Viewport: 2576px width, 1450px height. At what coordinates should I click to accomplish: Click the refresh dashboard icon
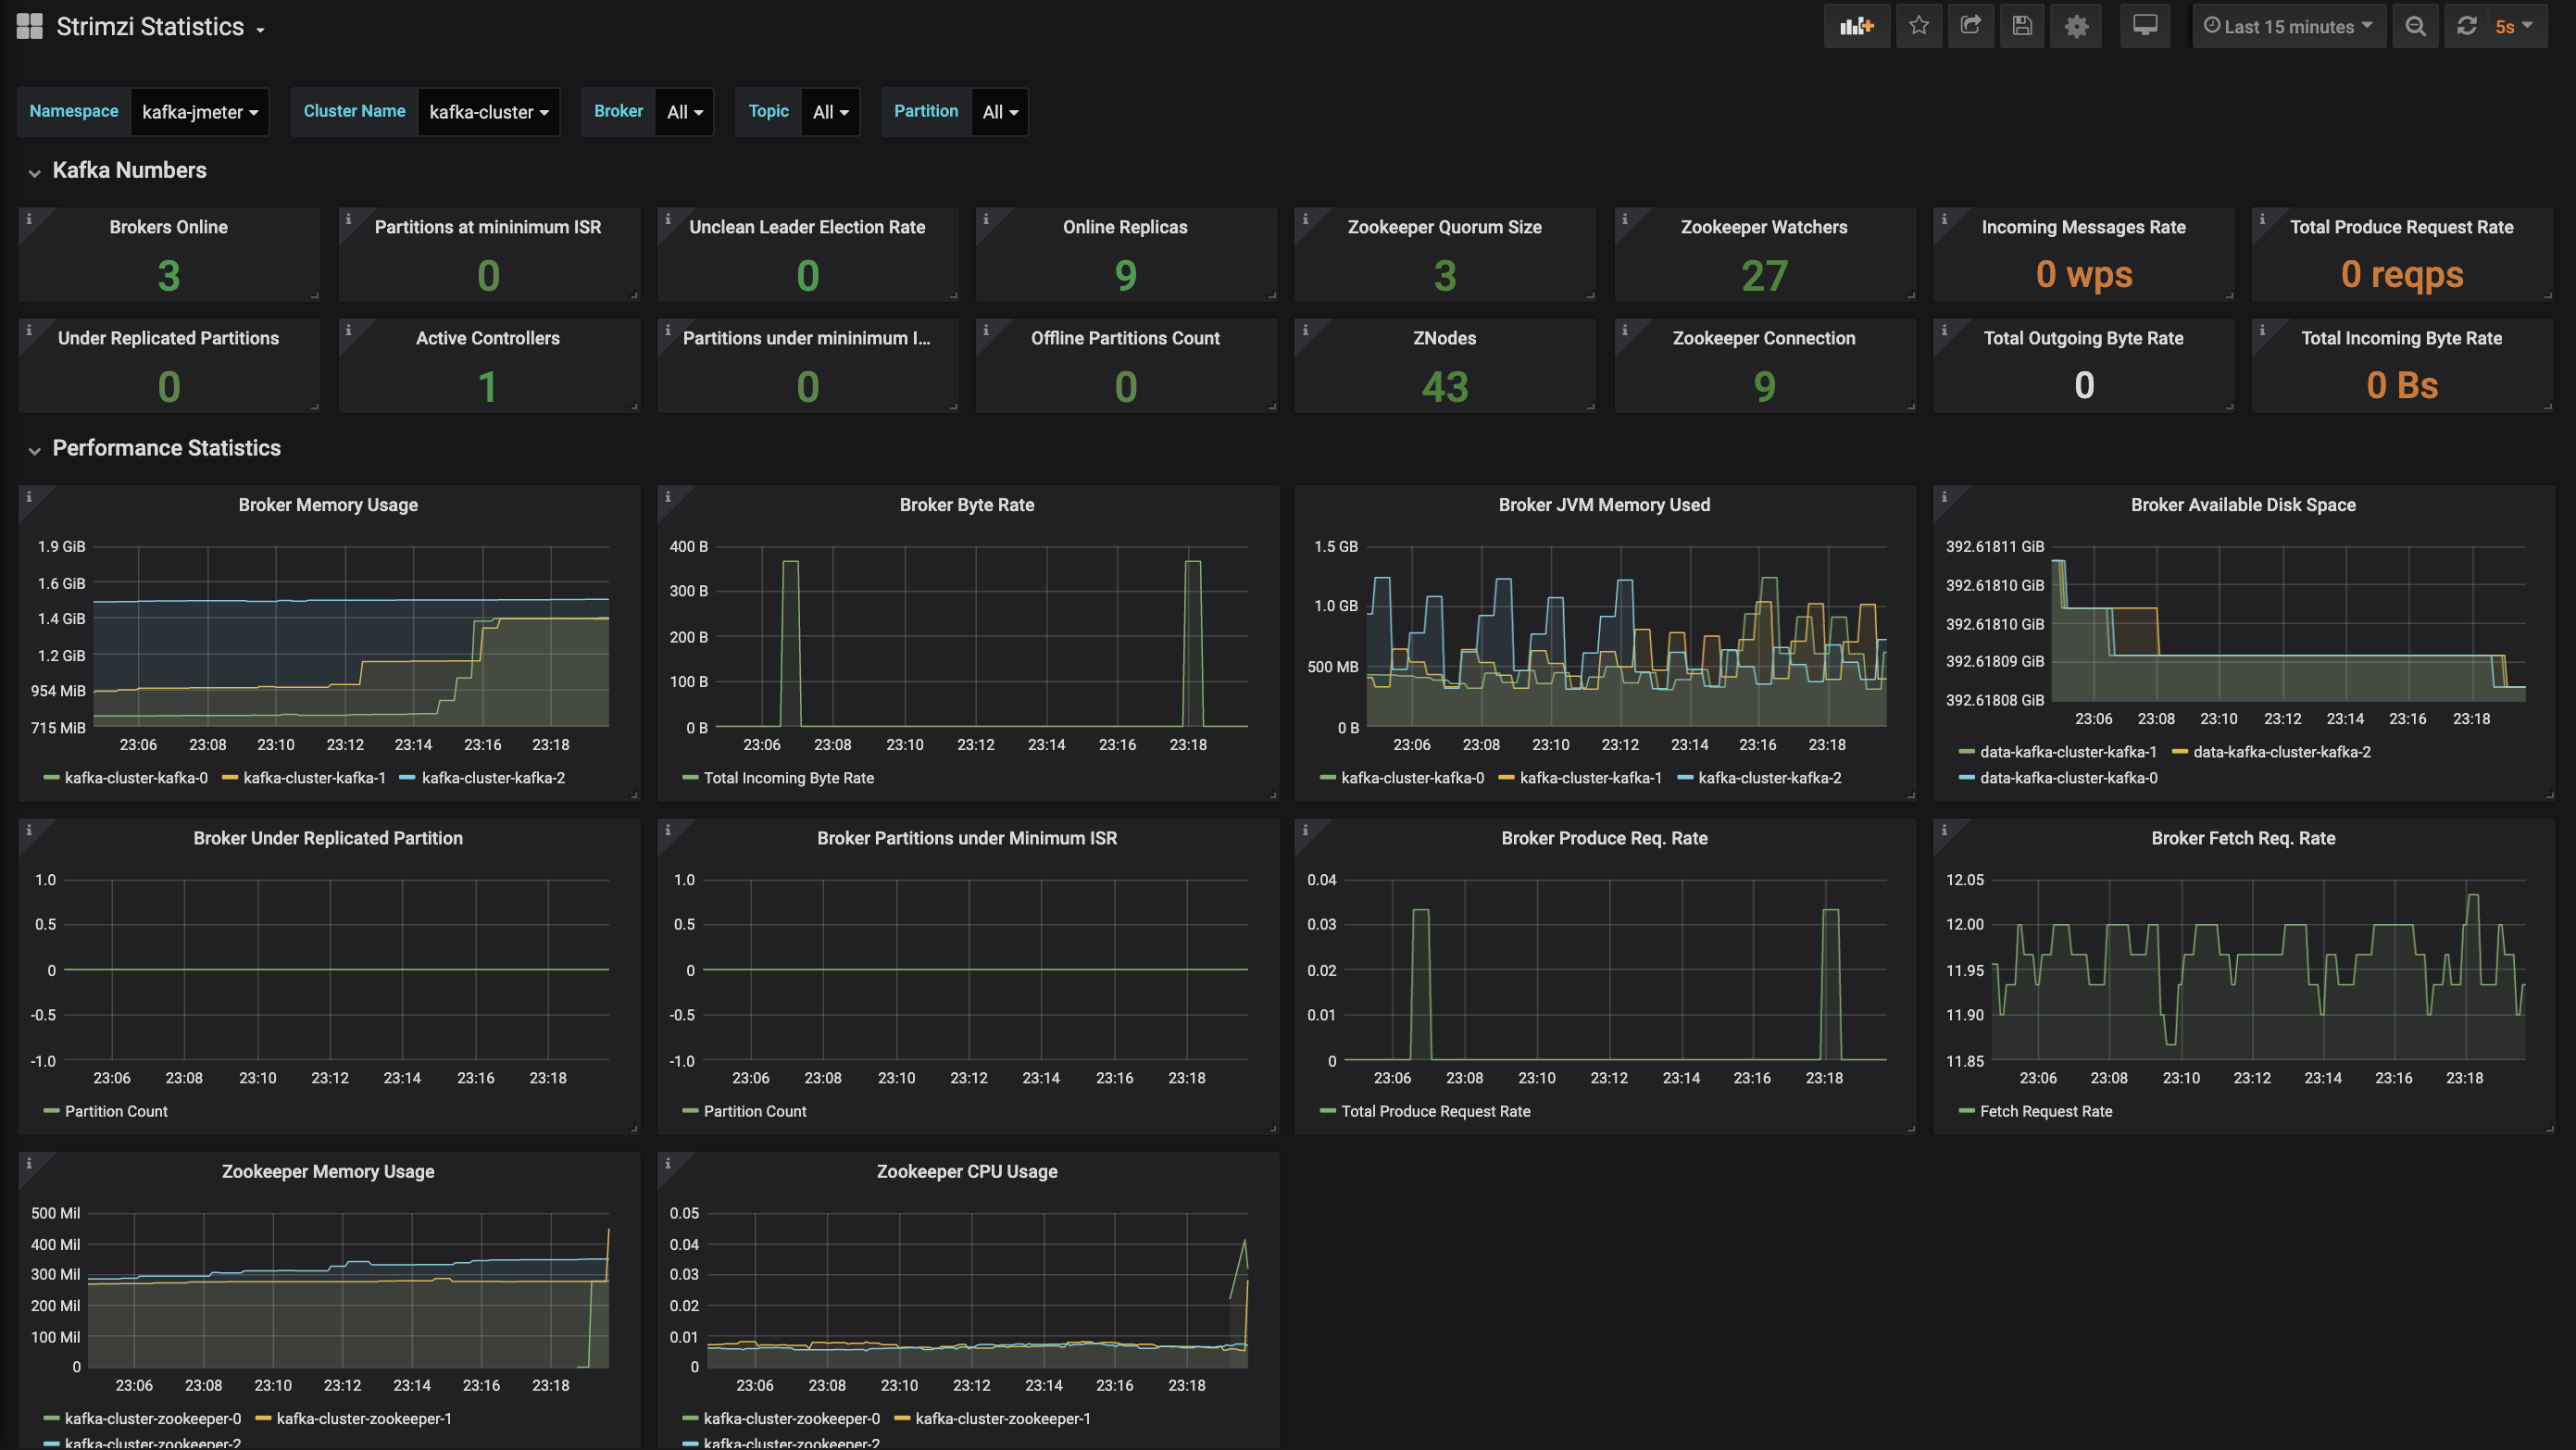pos(2467,26)
